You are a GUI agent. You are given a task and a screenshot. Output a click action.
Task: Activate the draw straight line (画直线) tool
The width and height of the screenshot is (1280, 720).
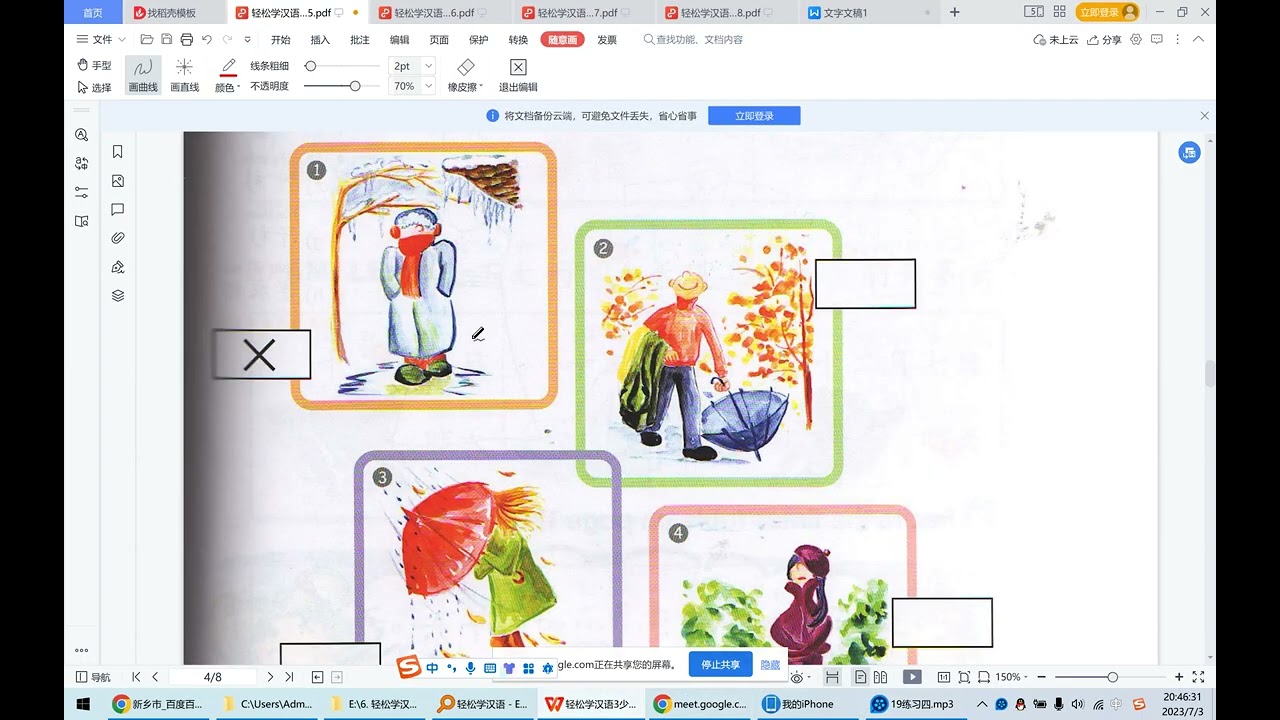click(x=184, y=75)
